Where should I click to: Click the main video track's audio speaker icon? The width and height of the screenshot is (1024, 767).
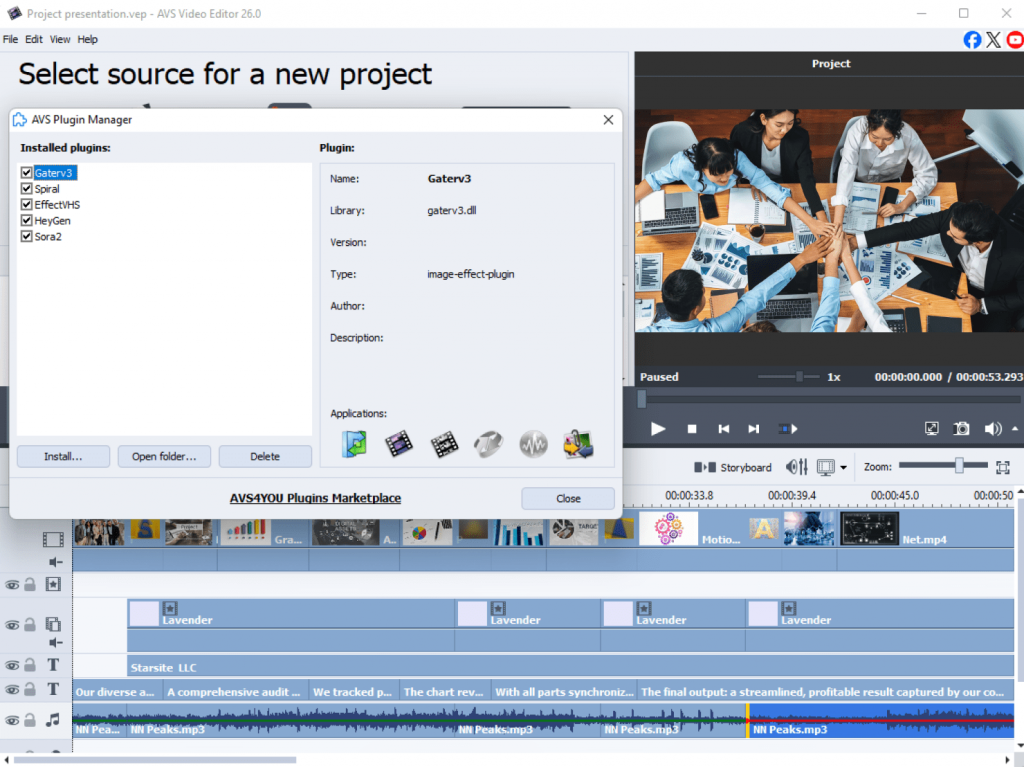[56, 562]
